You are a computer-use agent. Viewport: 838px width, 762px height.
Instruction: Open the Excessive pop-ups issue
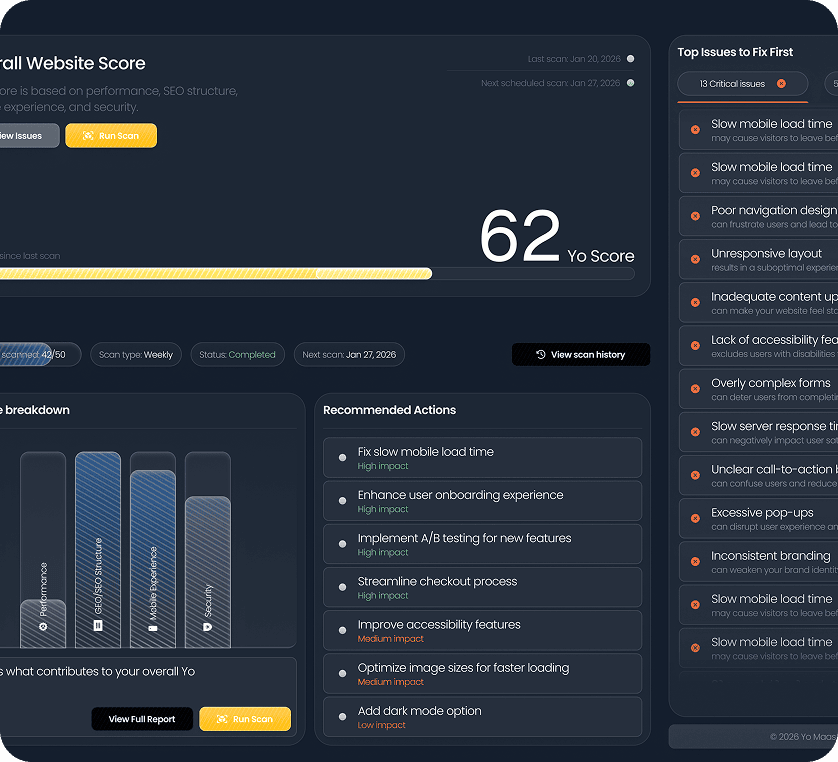pyautogui.click(x=758, y=518)
